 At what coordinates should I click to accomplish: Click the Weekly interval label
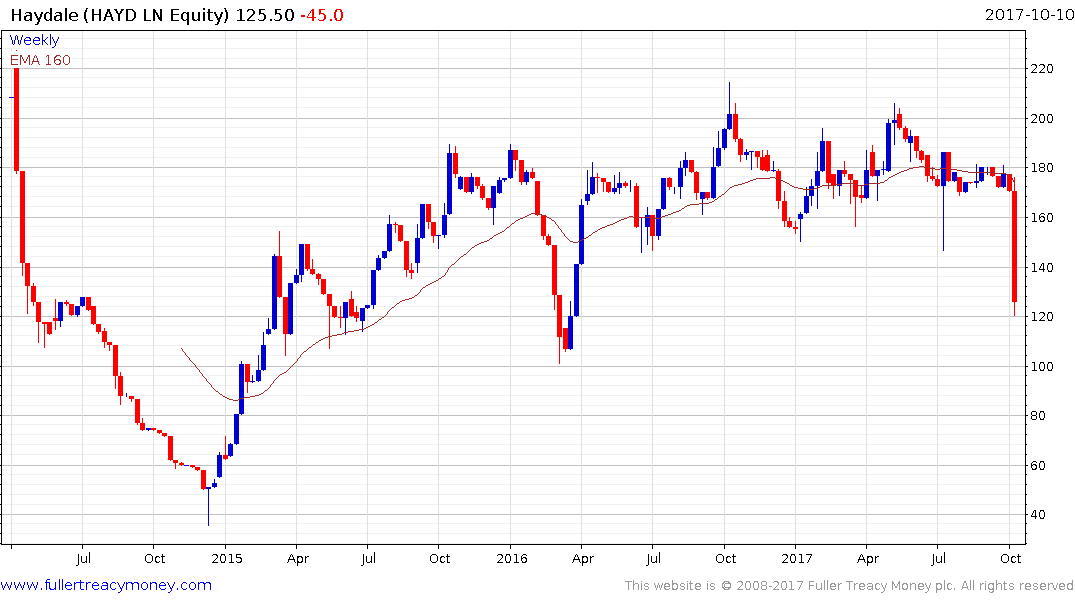point(34,40)
